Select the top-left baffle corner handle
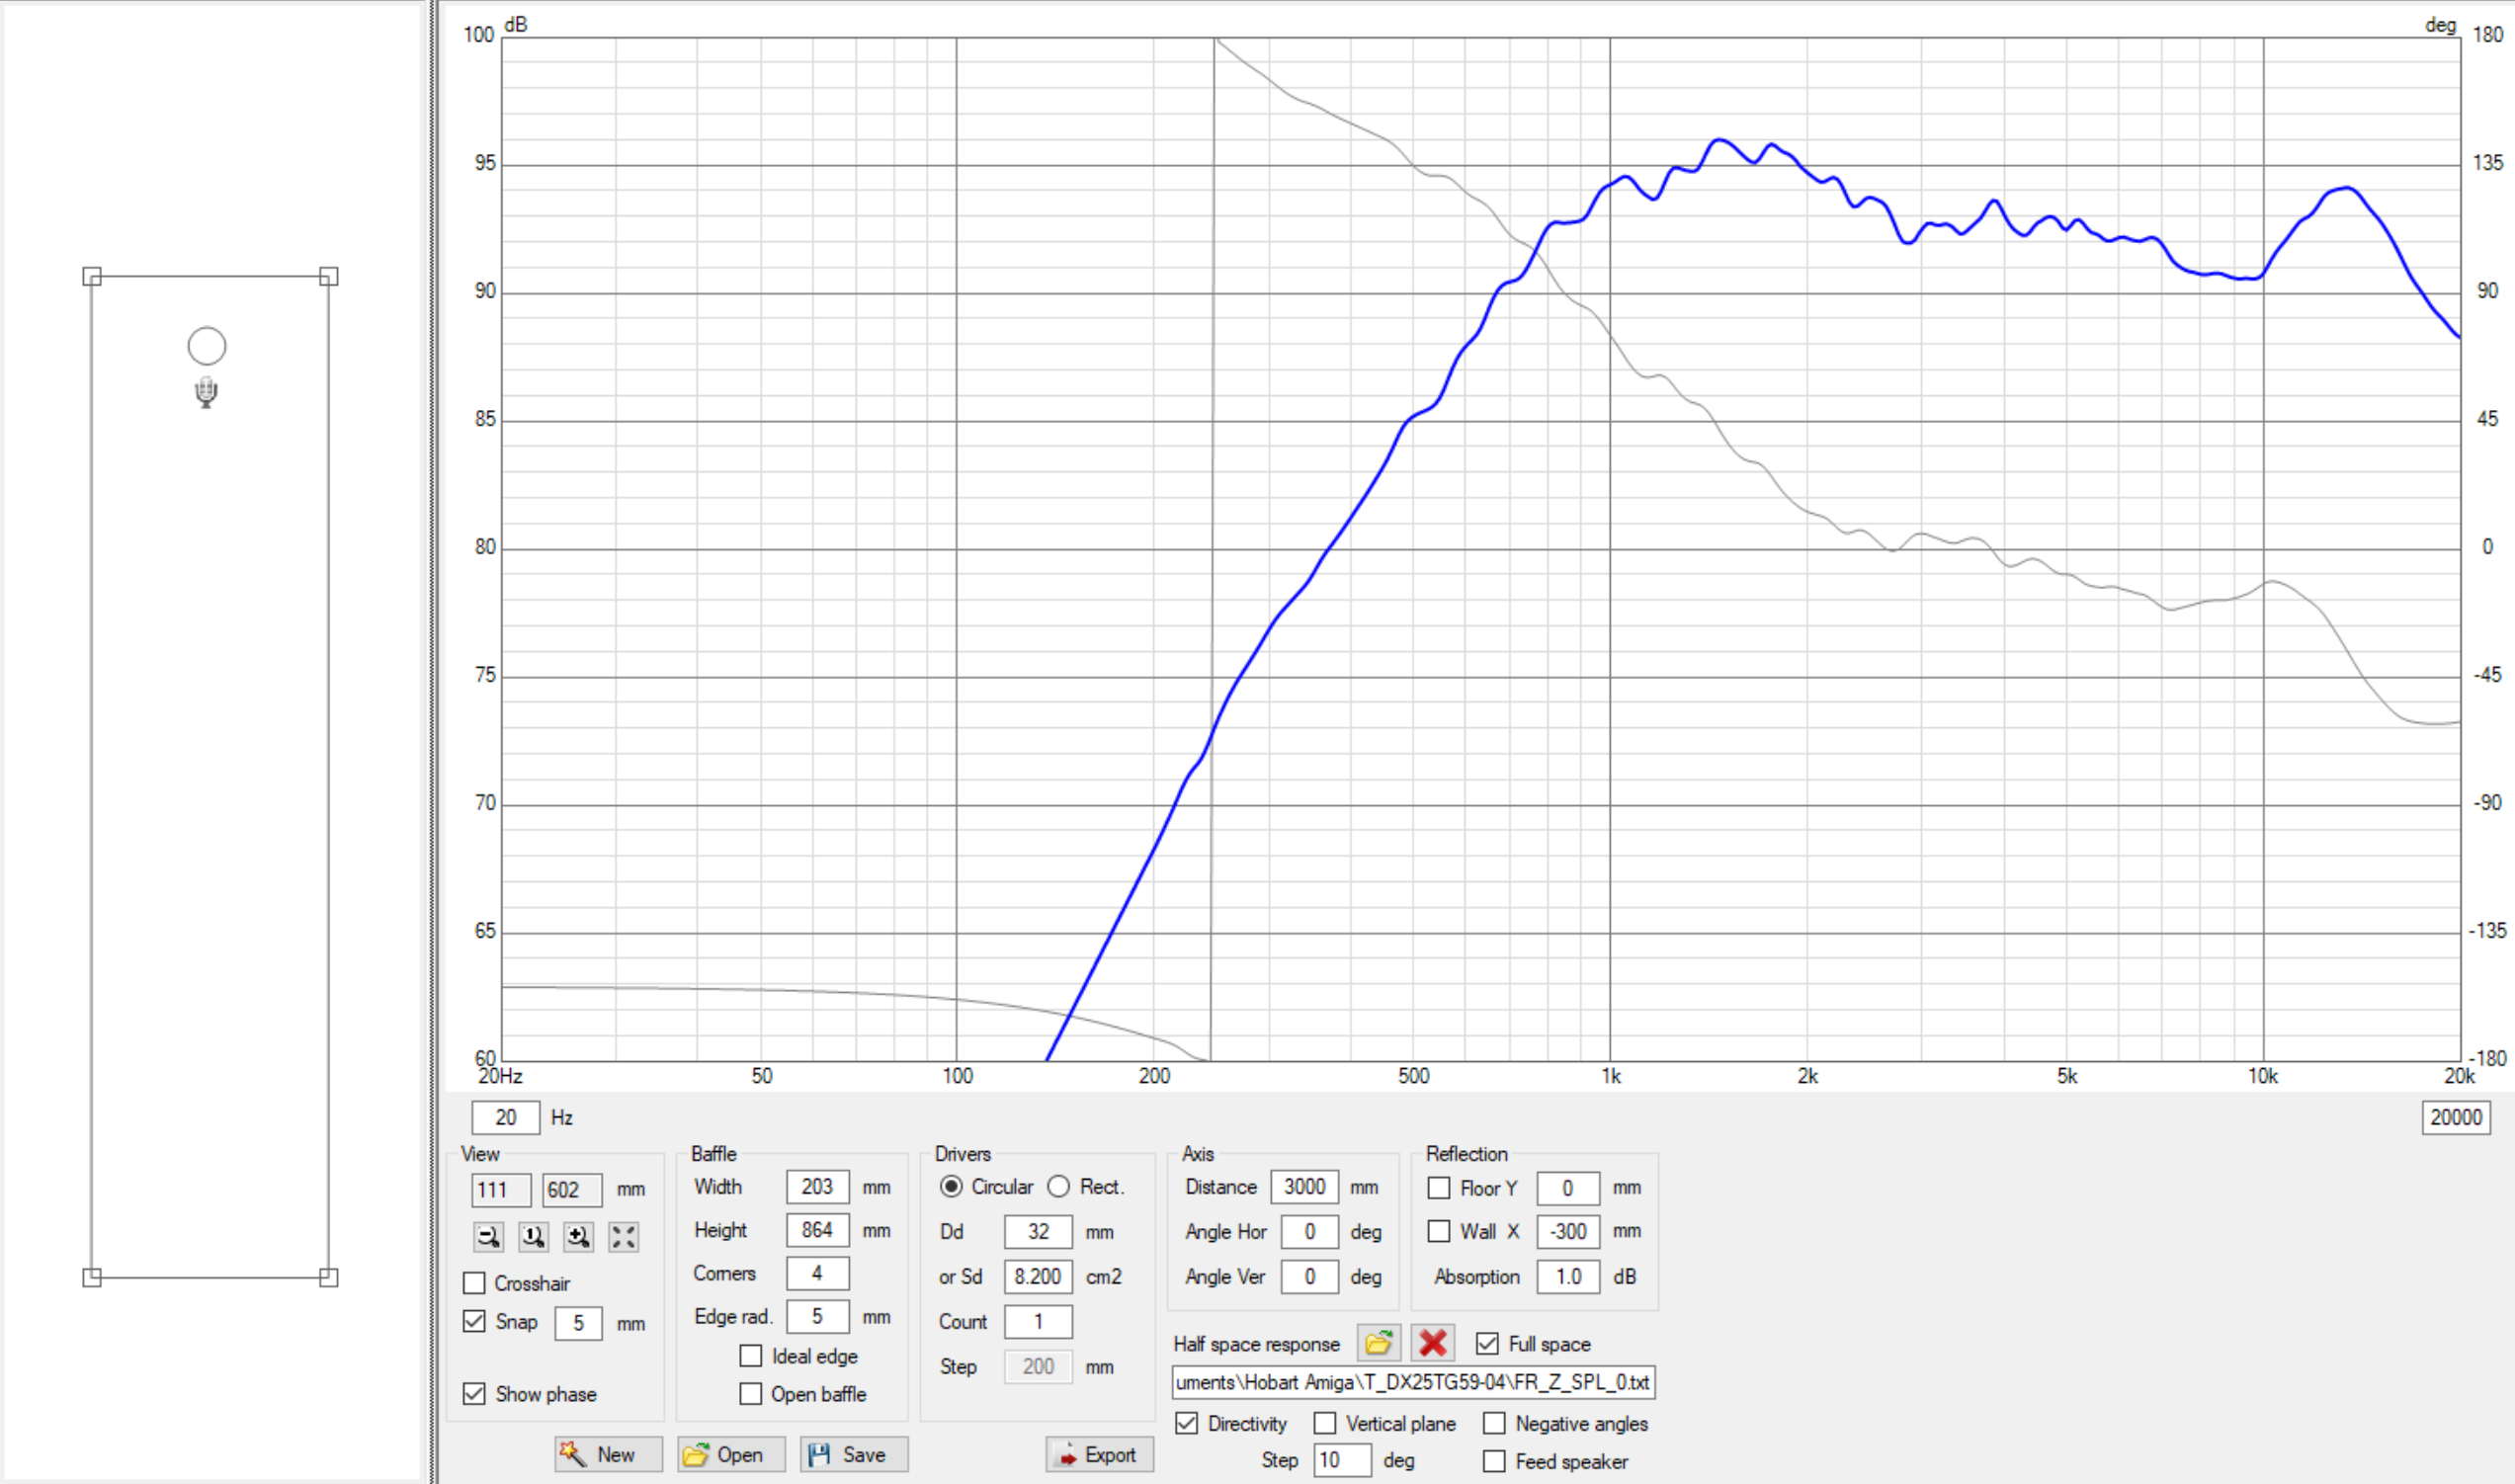Image resolution: width=2515 pixels, height=1484 pixels. (x=92, y=276)
